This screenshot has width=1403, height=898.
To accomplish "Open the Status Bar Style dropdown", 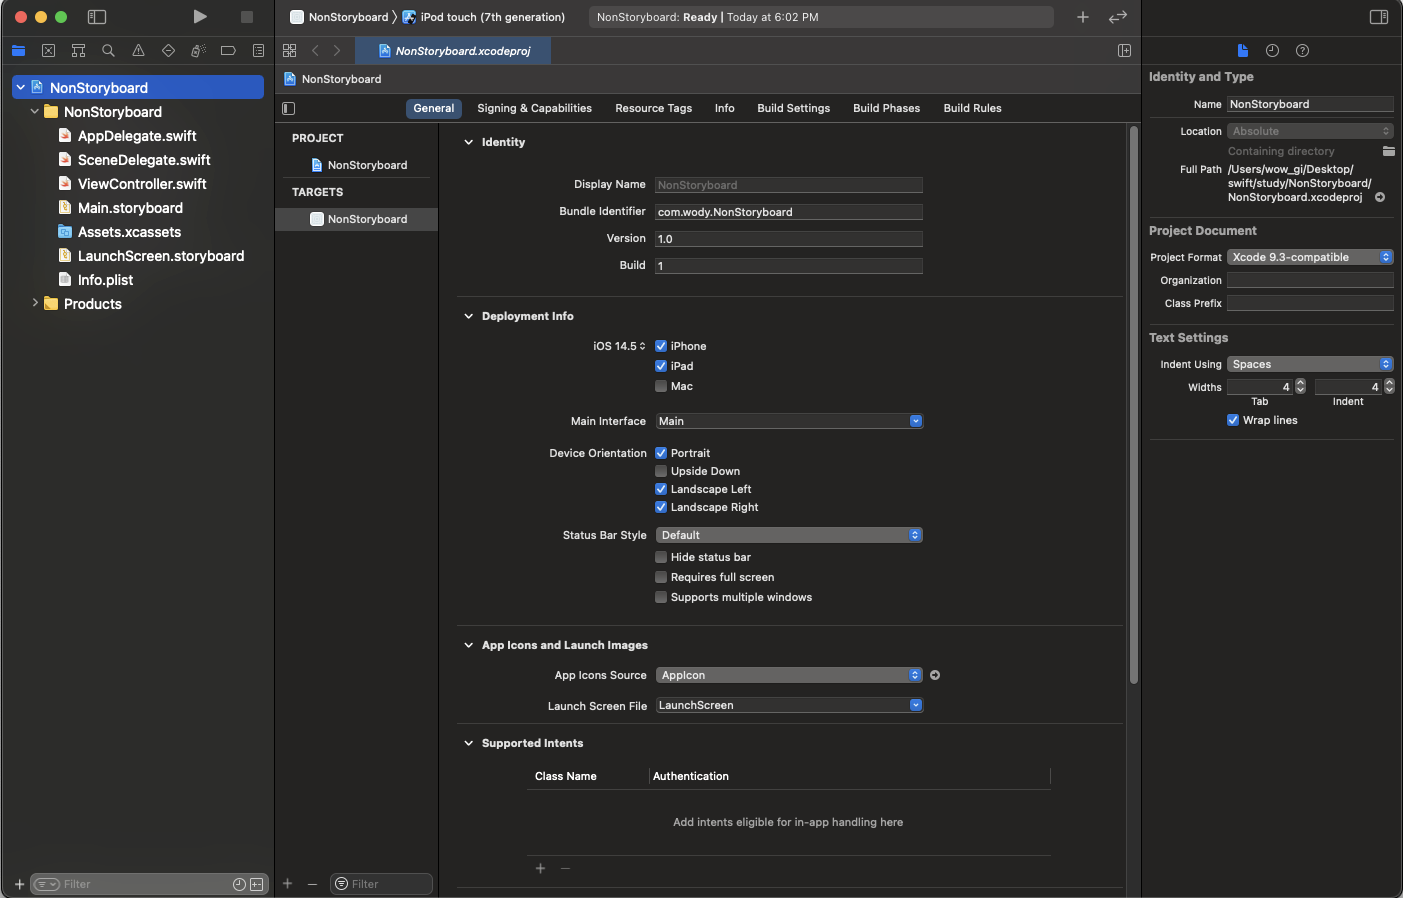I will [789, 535].
